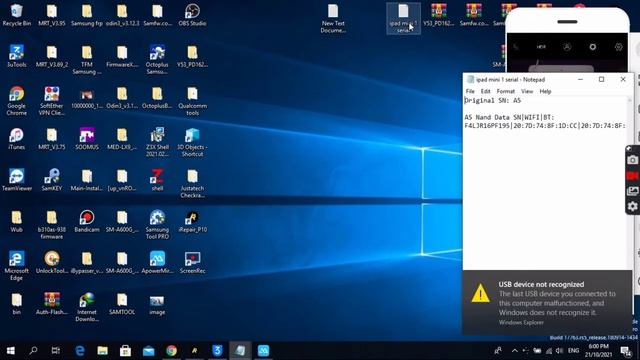Open the Samsung Tool PRO shortcut
Screen dimensions: 640x360
click(x=157, y=224)
